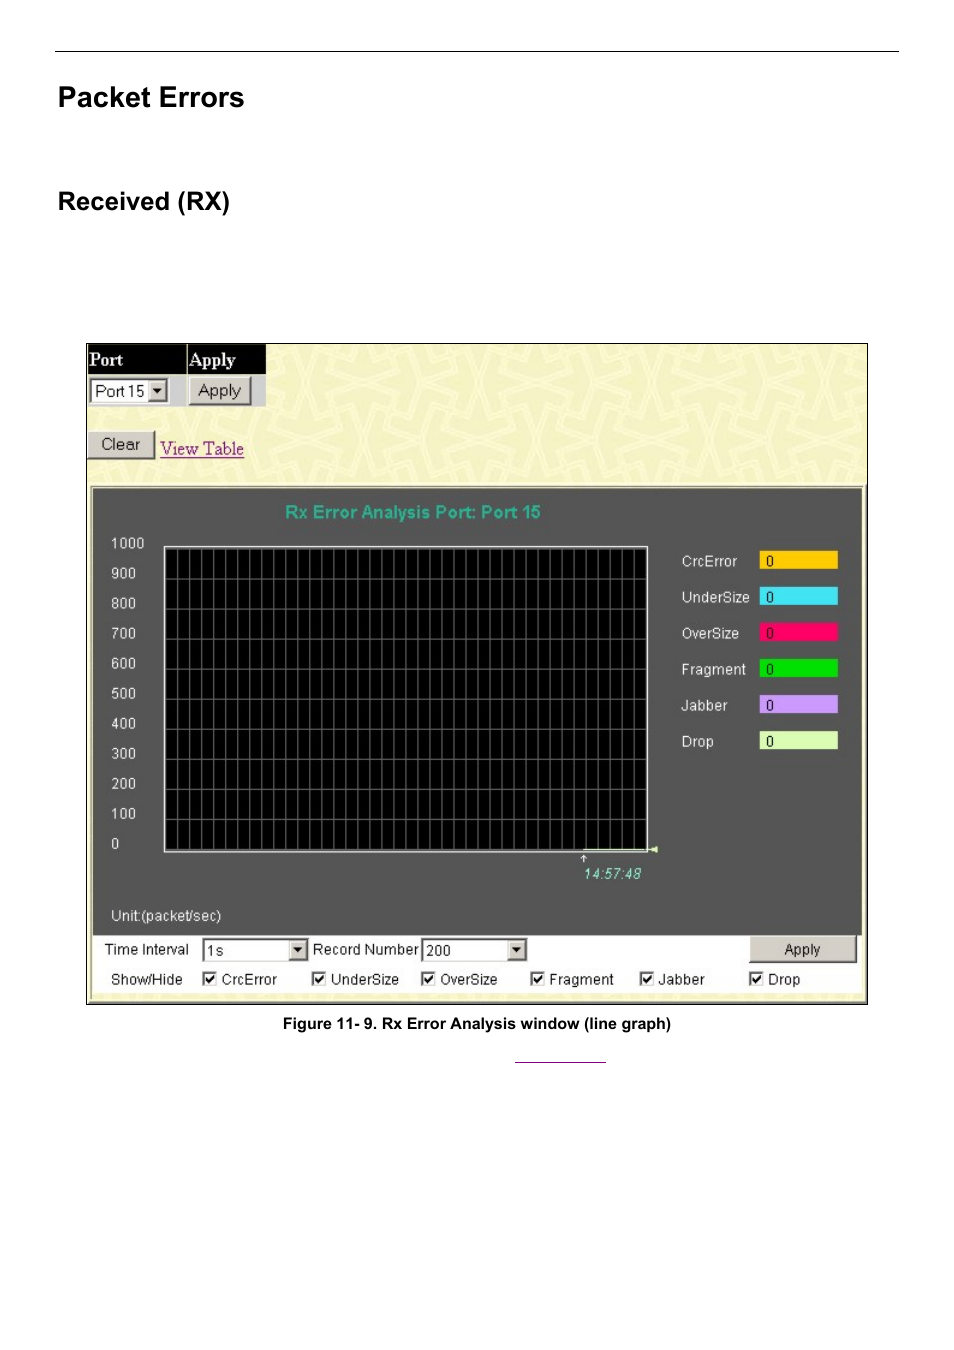Toggle the CrcError checkbox
Image resolution: width=954 pixels, height=1350 pixels.
coord(210,979)
